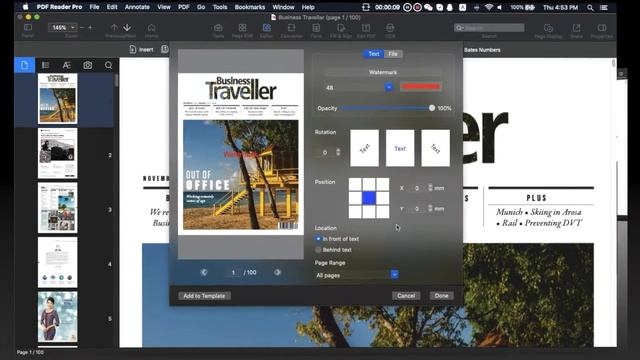Screen dimensions: 640x360
Task: Select top-left cell in position grid
Action: (355, 184)
